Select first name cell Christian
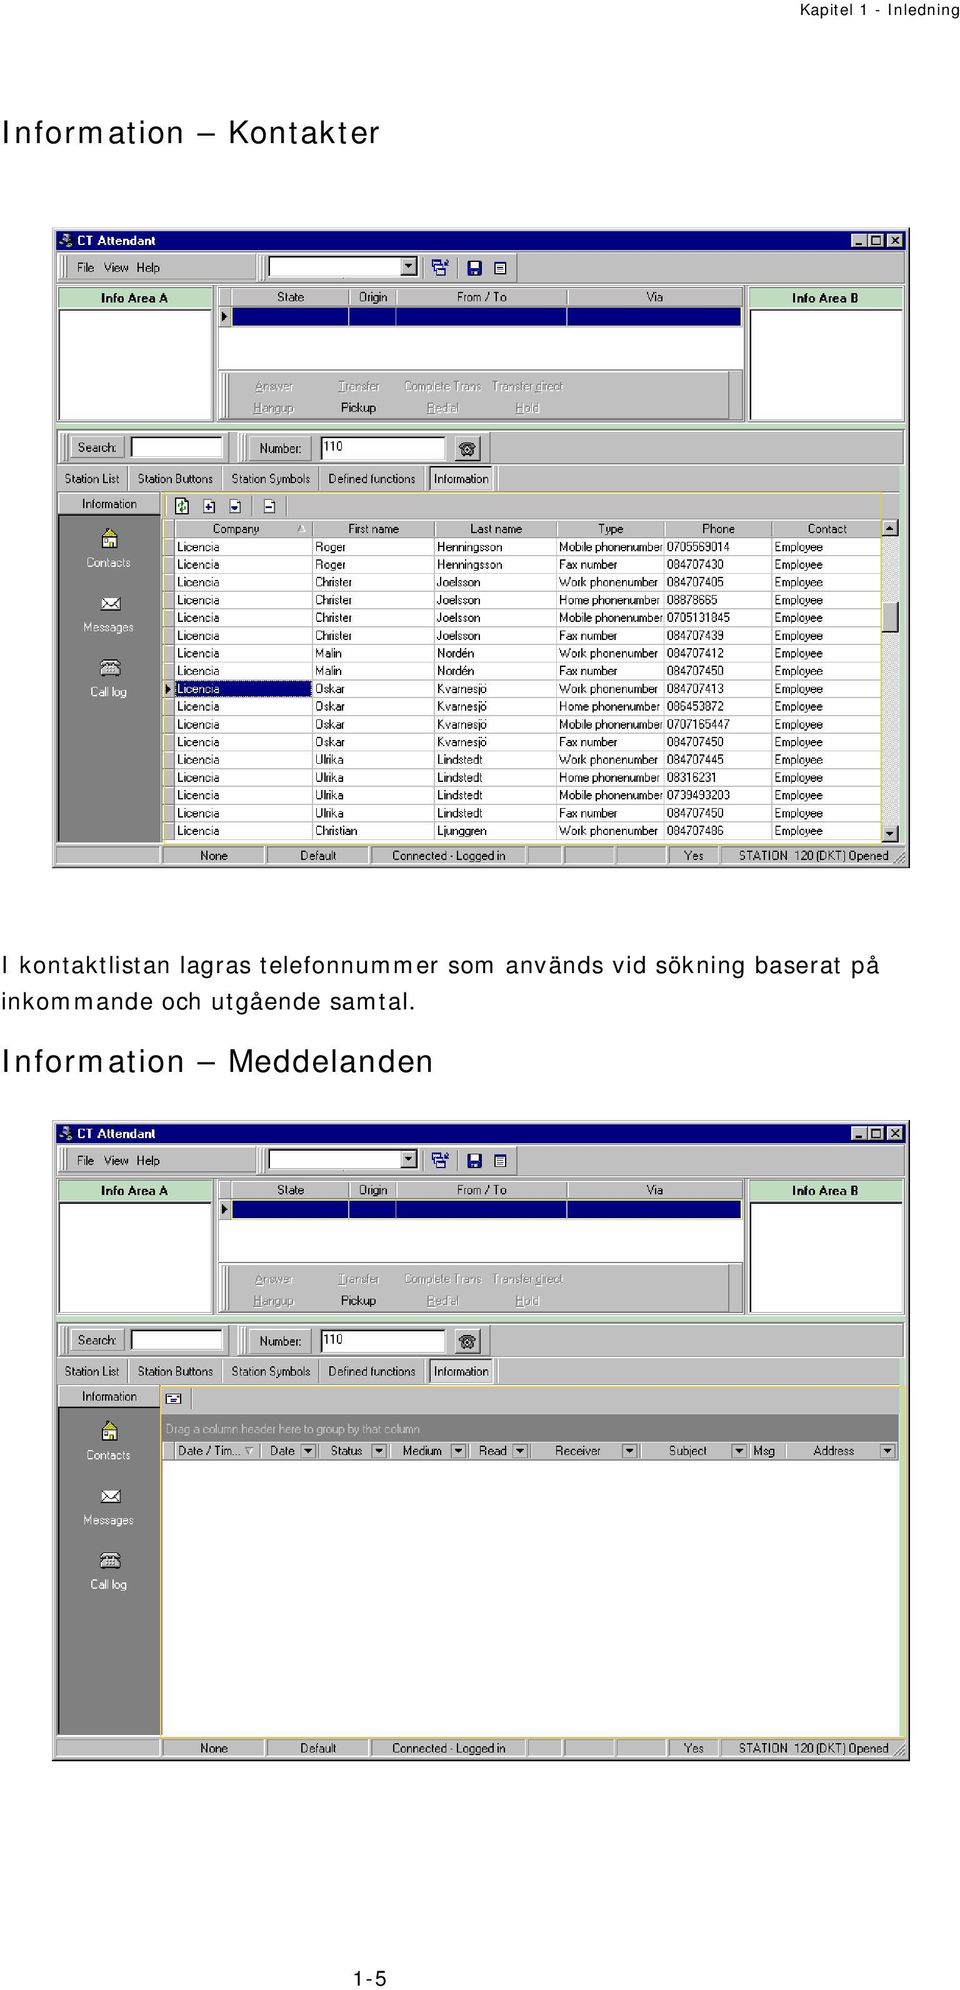Screen dimensions: 960x1990 pyautogui.click(x=373, y=831)
